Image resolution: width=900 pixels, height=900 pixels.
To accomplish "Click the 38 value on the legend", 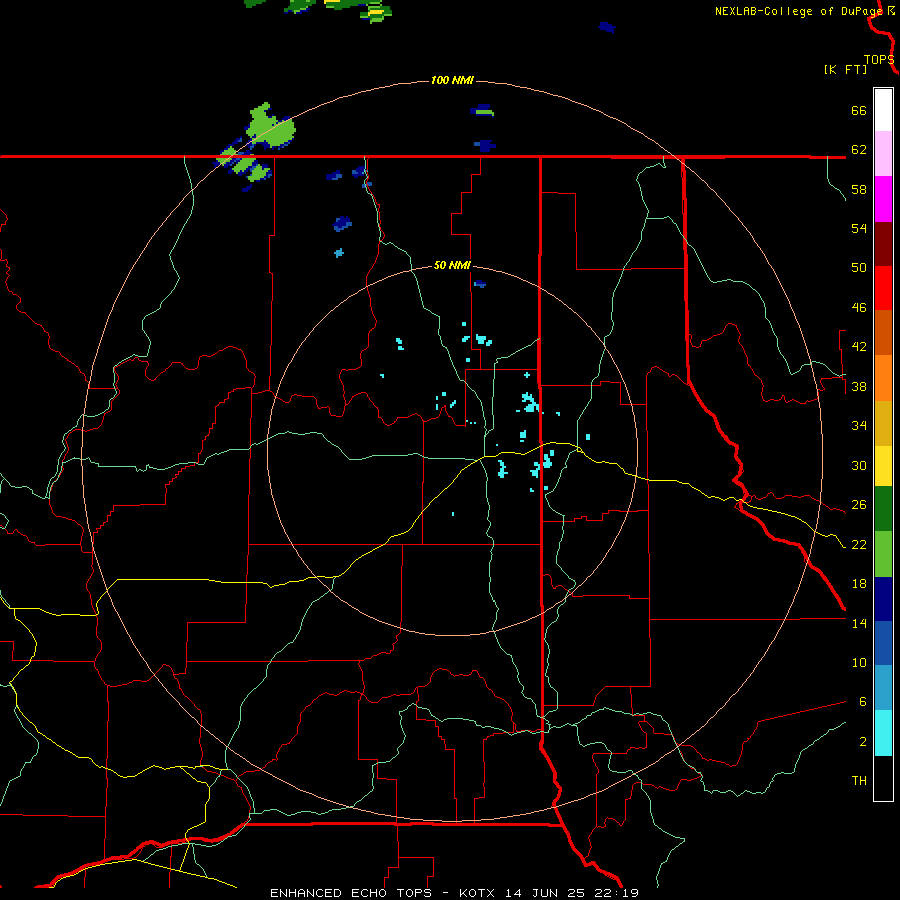I will pyautogui.click(x=859, y=386).
